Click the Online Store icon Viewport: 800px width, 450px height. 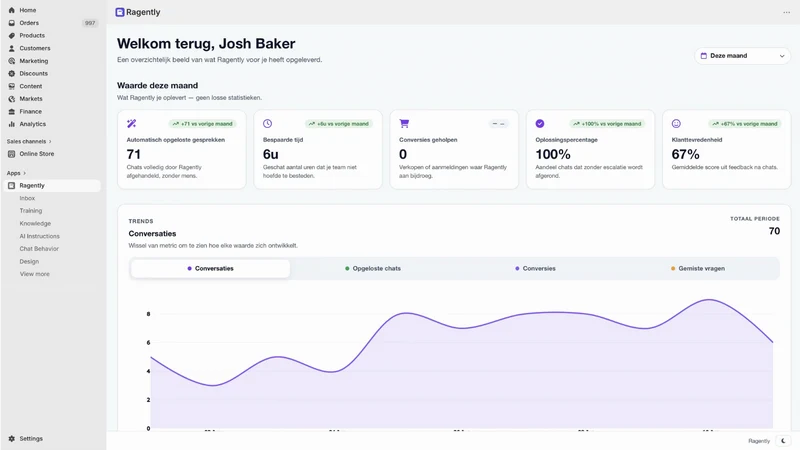[12, 154]
